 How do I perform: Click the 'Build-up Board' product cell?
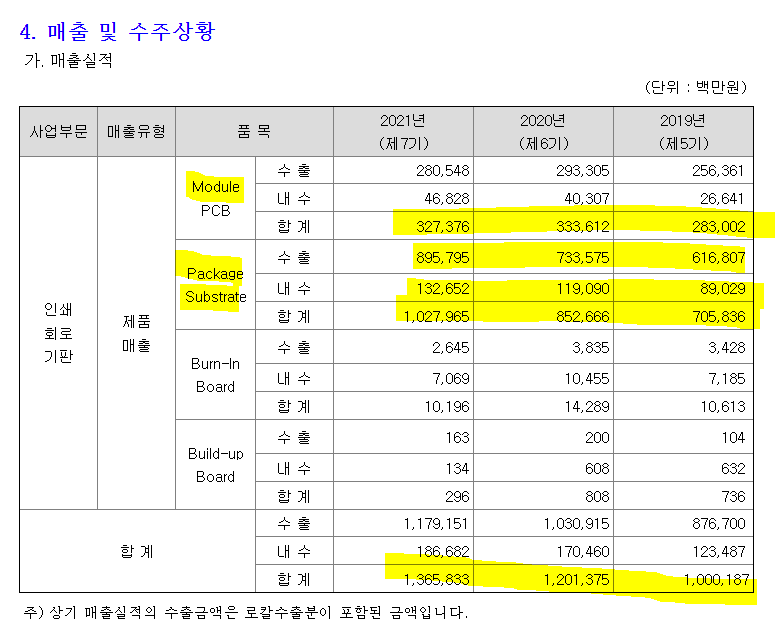[215, 465]
